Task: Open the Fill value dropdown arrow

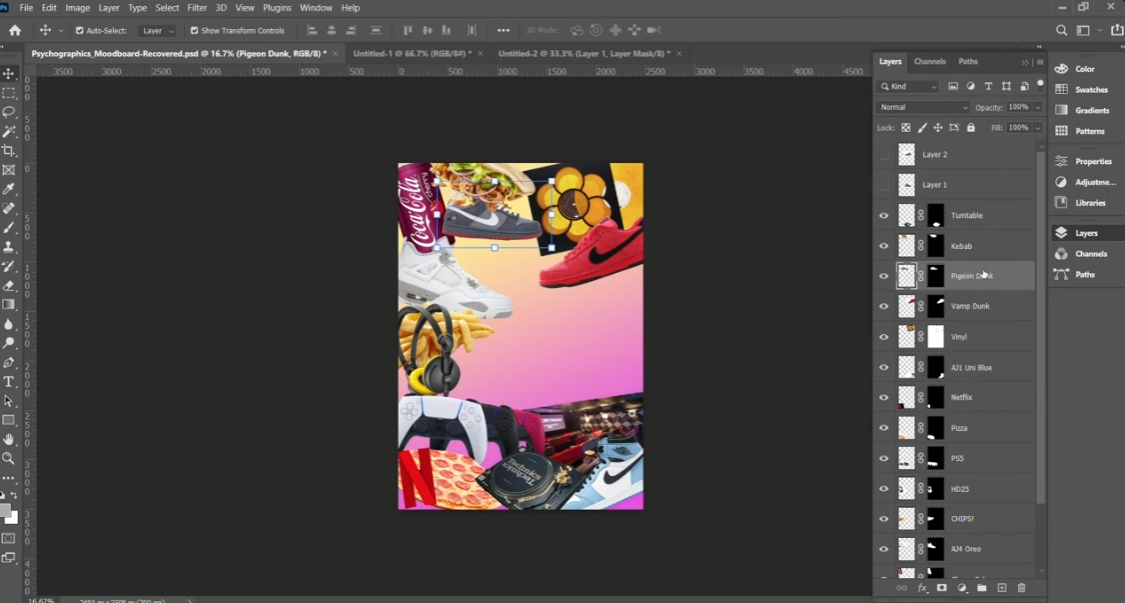Action: click(x=1037, y=128)
